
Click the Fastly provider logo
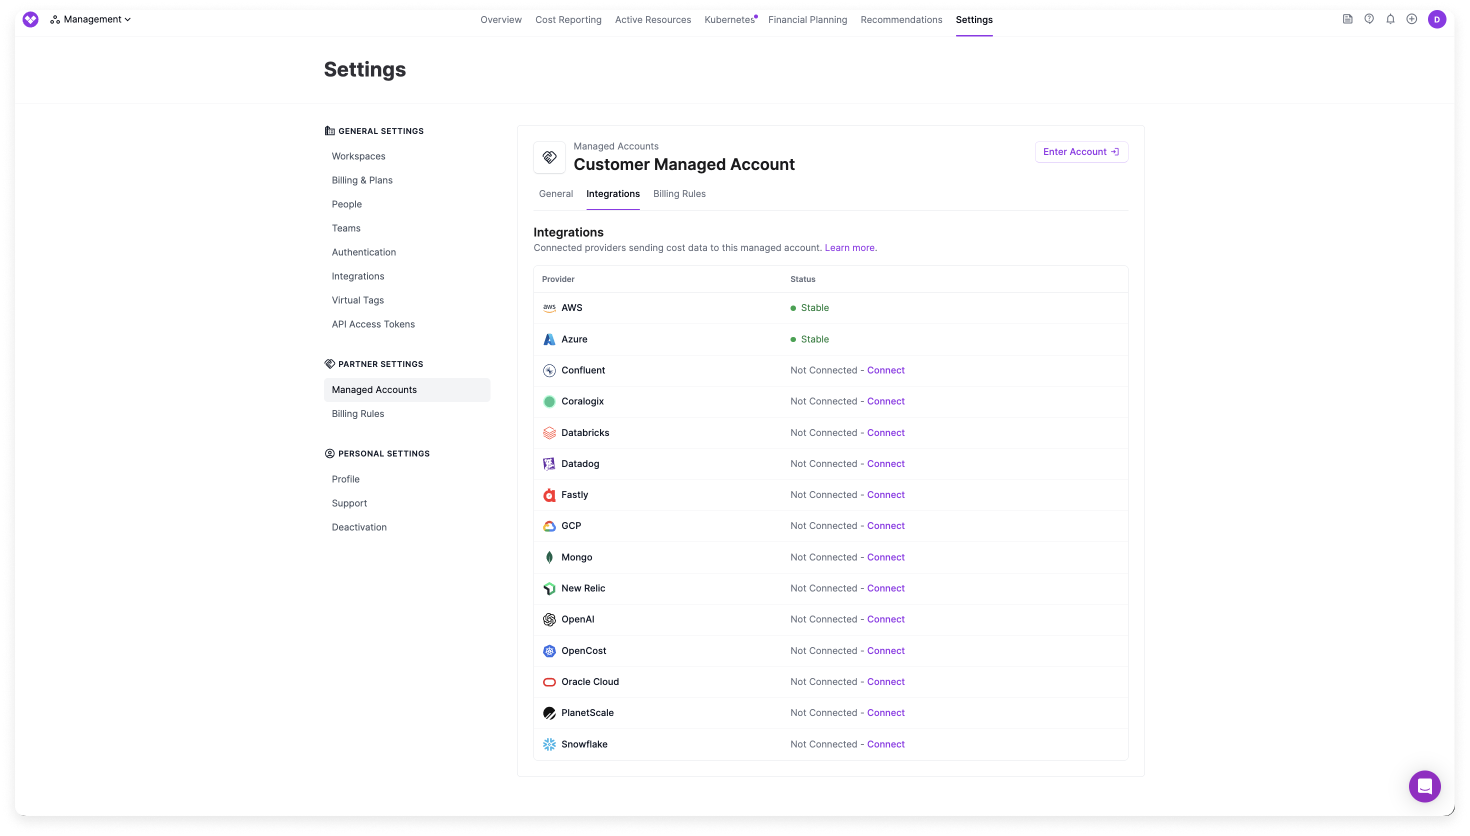(x=549, y=495)
